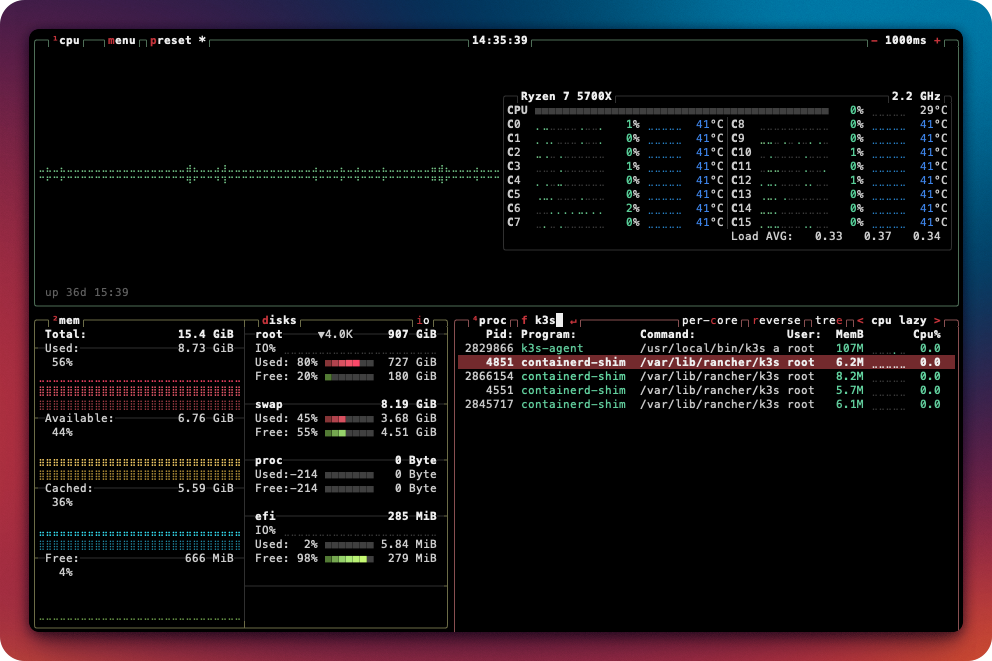This screenshot has height=661, width=992.
Task: Cycle to the next preset
Action: [178, 40]
